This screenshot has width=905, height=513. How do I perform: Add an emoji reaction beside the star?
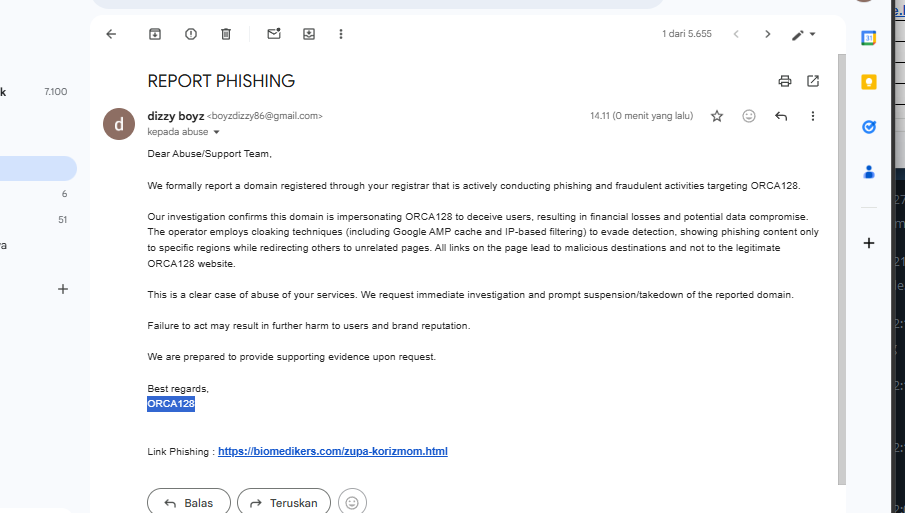pos(749,116)
